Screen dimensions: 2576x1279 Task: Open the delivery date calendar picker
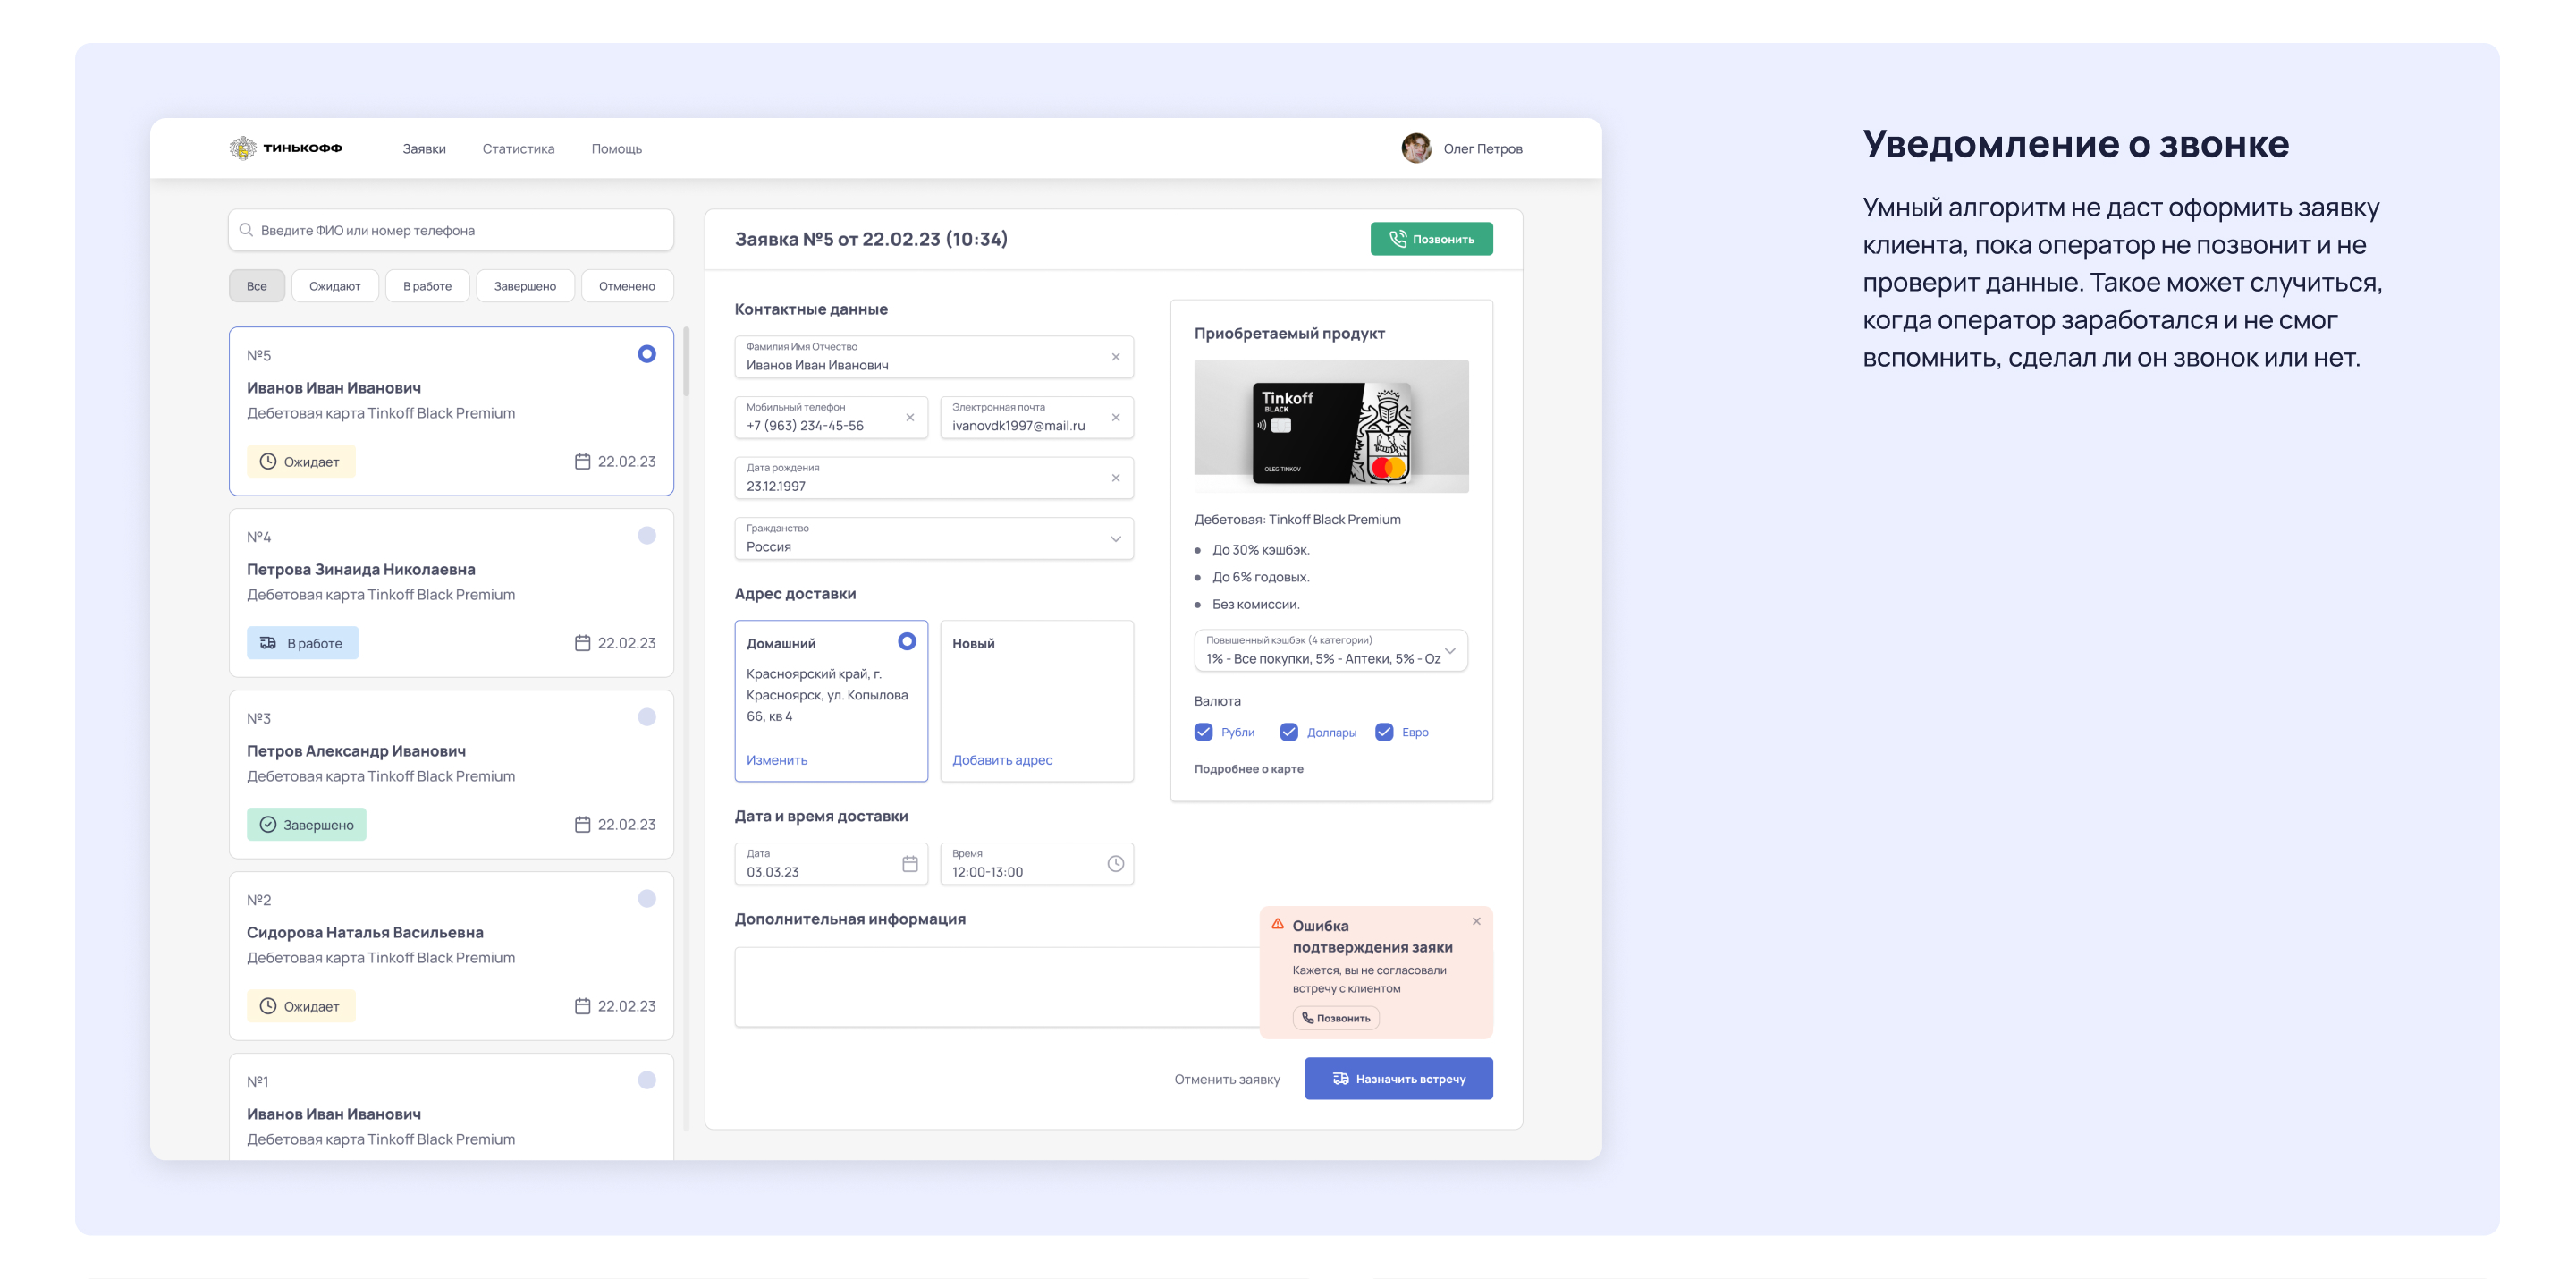909,864
